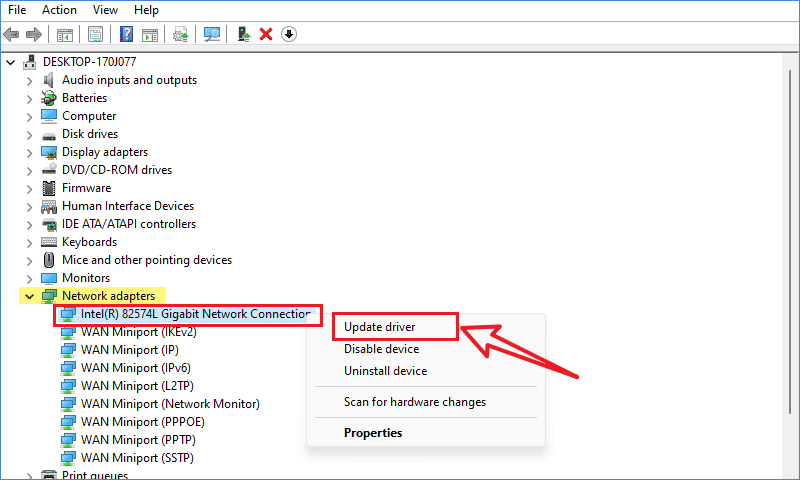
Task: Open the Help menu
Action: pyautogui.click(x=146, y=10)
